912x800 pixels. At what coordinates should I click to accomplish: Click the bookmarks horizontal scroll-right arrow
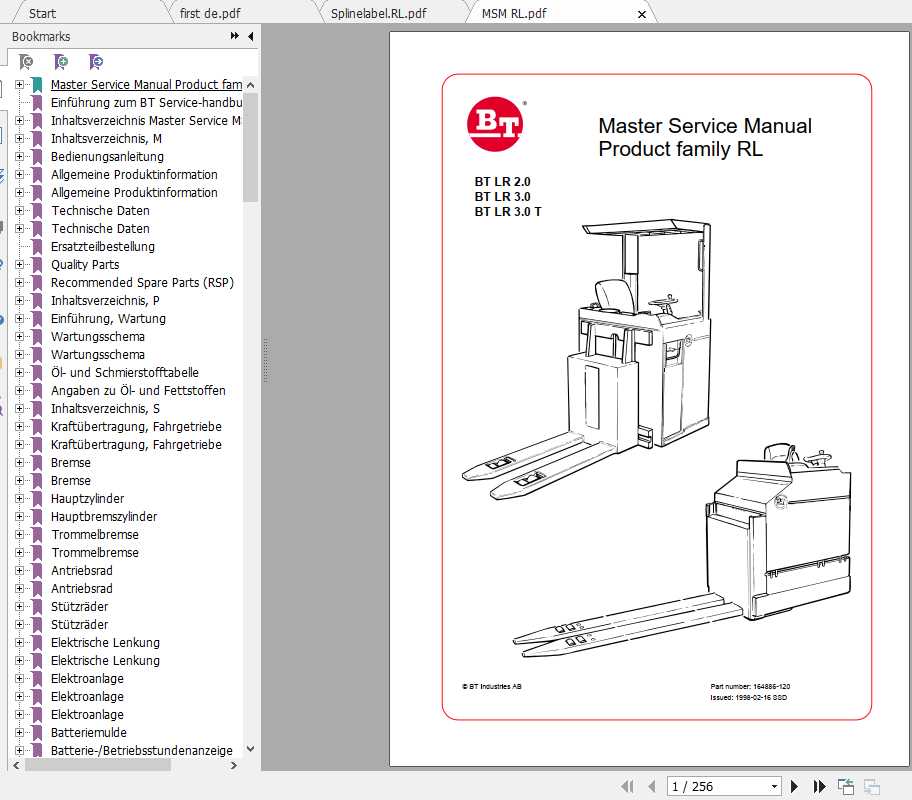[234, 766]
